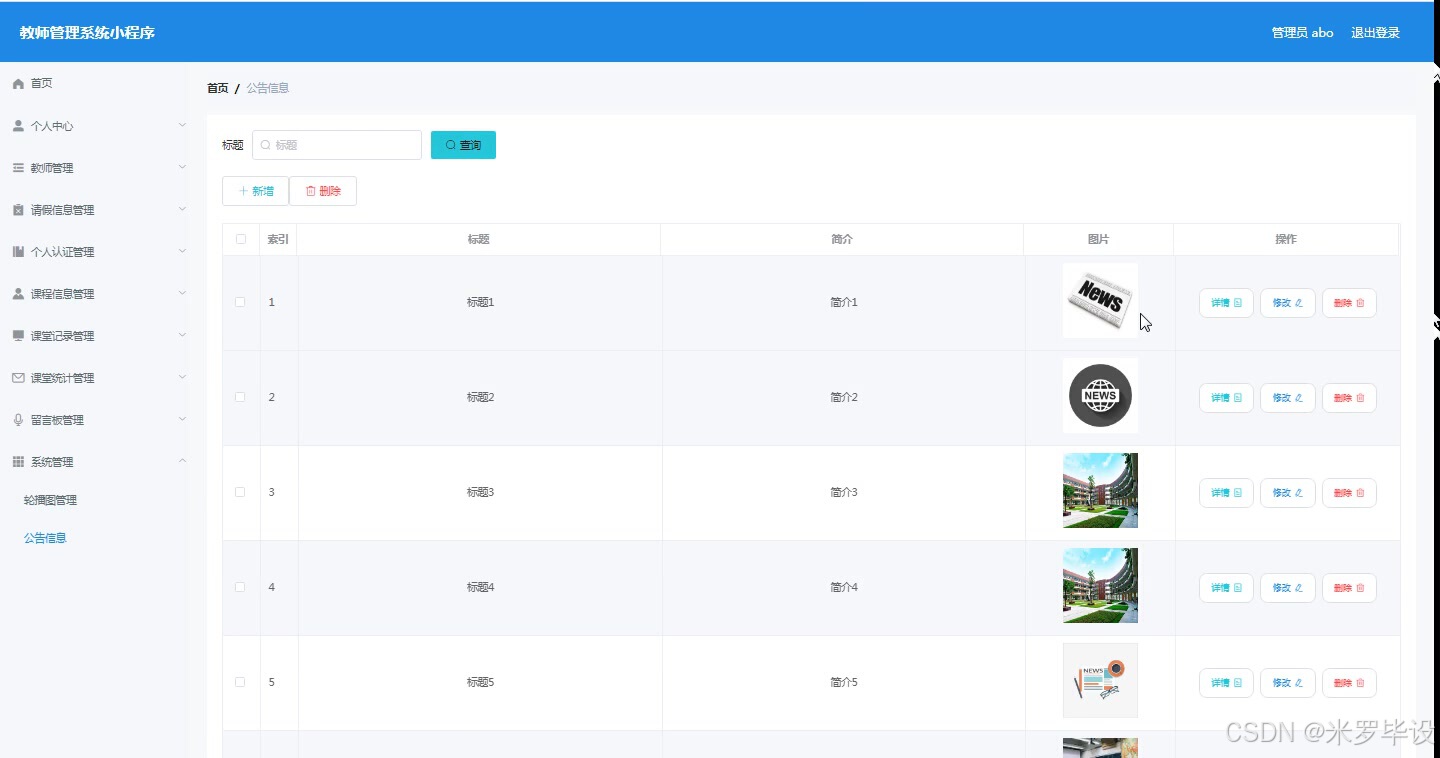Viewport: 1440px width, 758px height.
Task: Click the 标题 search input field
Action: 337,145
